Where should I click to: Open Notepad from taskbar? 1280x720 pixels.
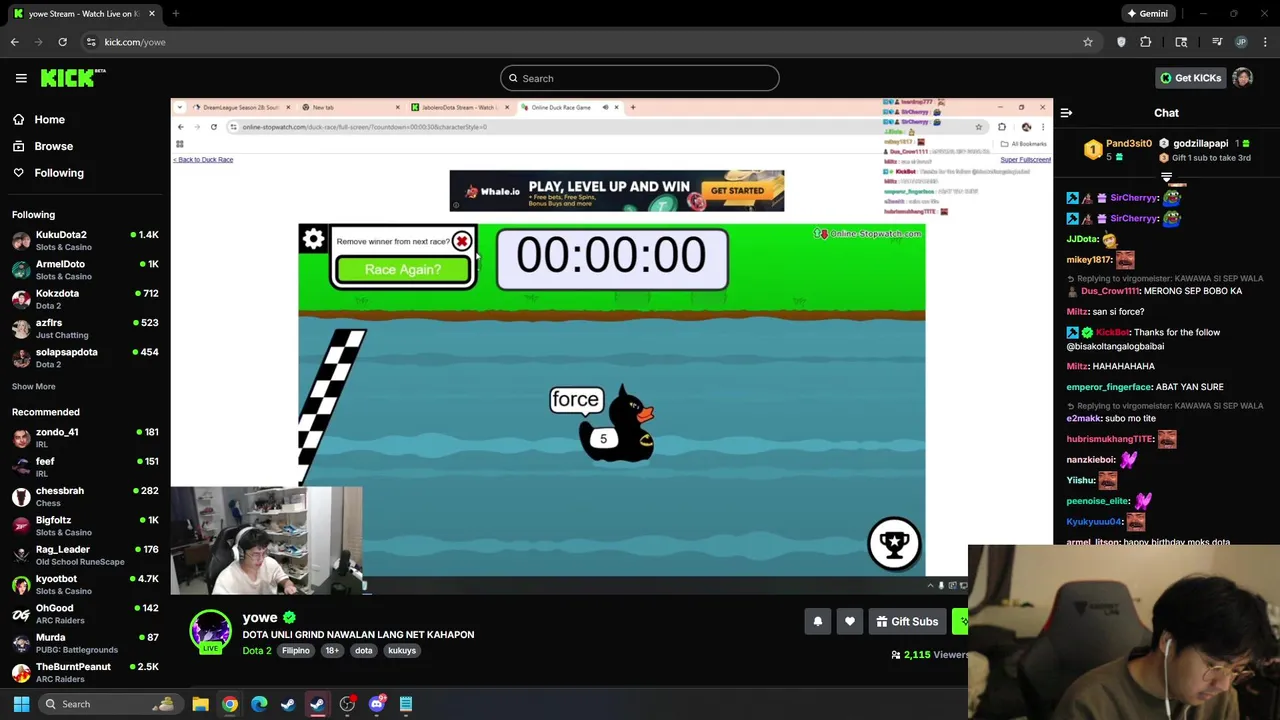click(406, 704)
